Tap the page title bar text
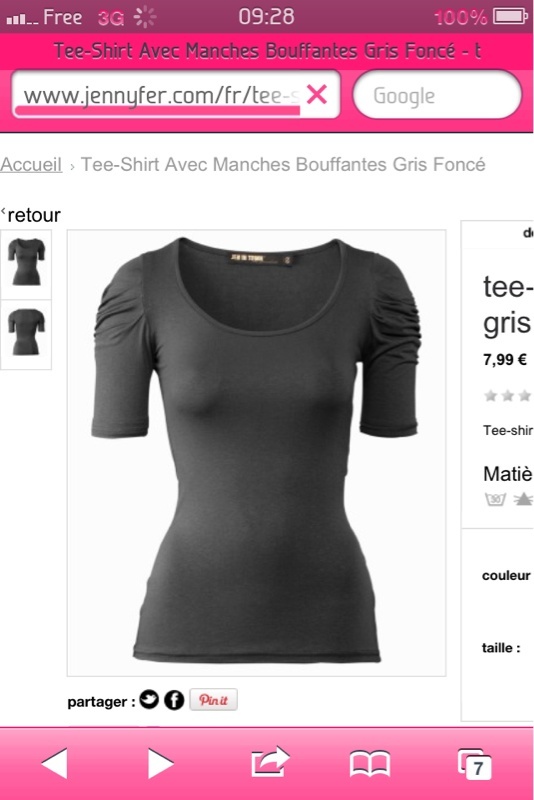 click(267, 51)
